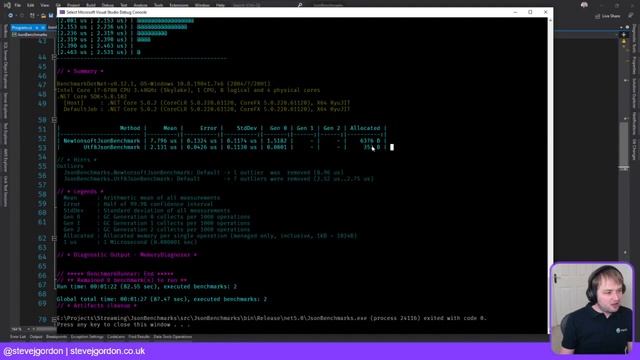The width and height of the screenshot is (640, 360).
Task: Click the presenter webcam thumbnail
Action: (x=592, y=309)
